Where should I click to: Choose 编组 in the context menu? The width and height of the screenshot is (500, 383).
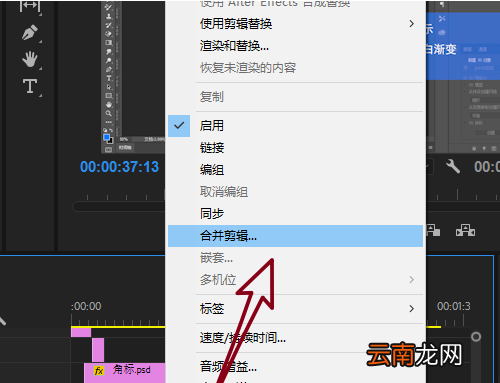(x=295, y=170)
